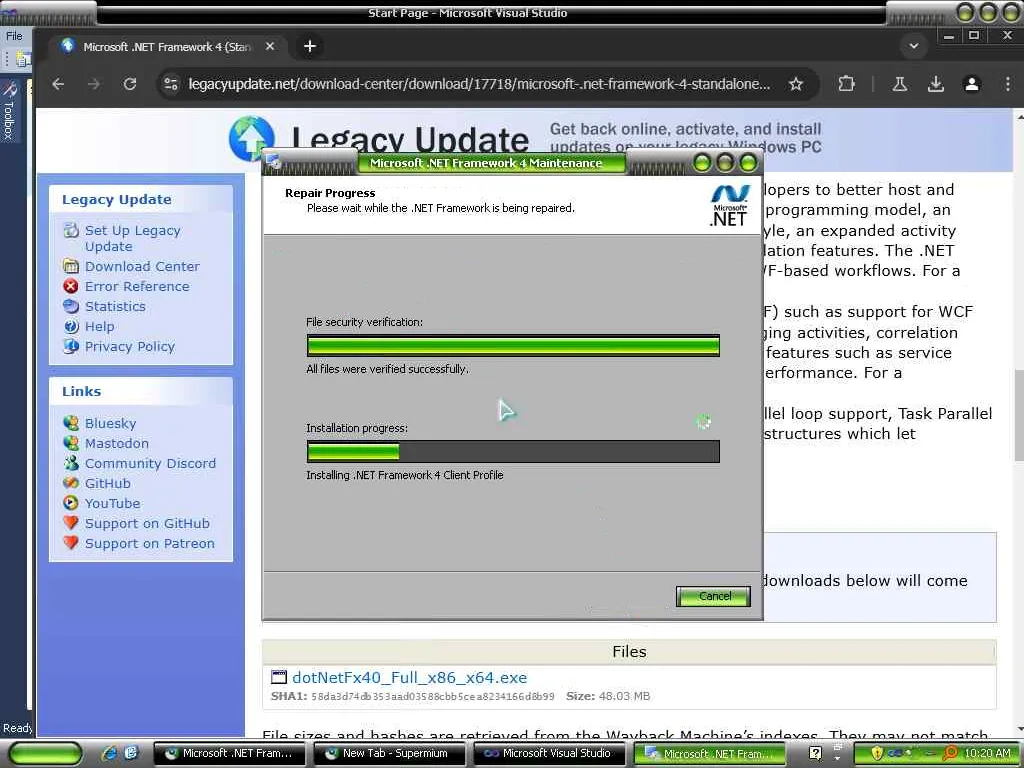This screenshot has width=1024, height=768.
Task: Open the GitHub link in Links
Action: tap(108, 484)
